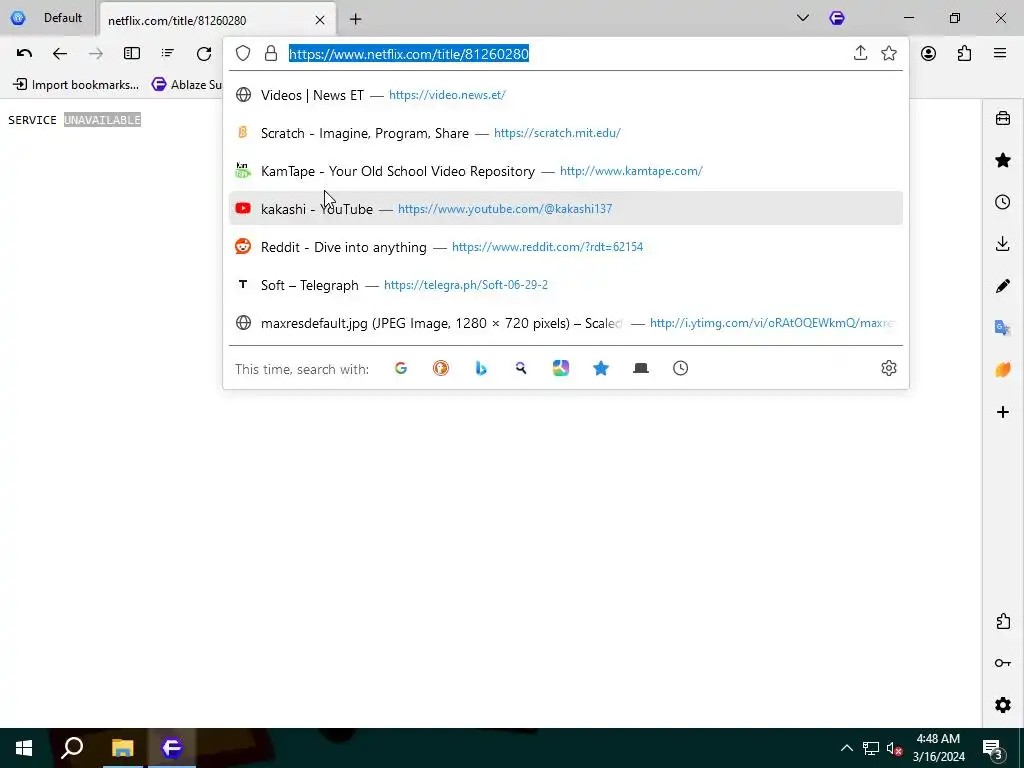Search bookmarks with the blue star icon
The image size is (1024, 768).
click(x=601, y=368)
